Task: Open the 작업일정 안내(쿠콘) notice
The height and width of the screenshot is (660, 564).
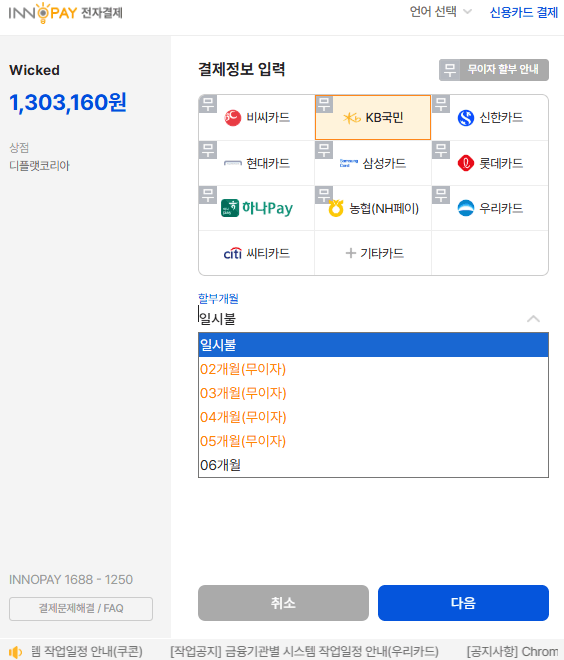Action: 87,652
